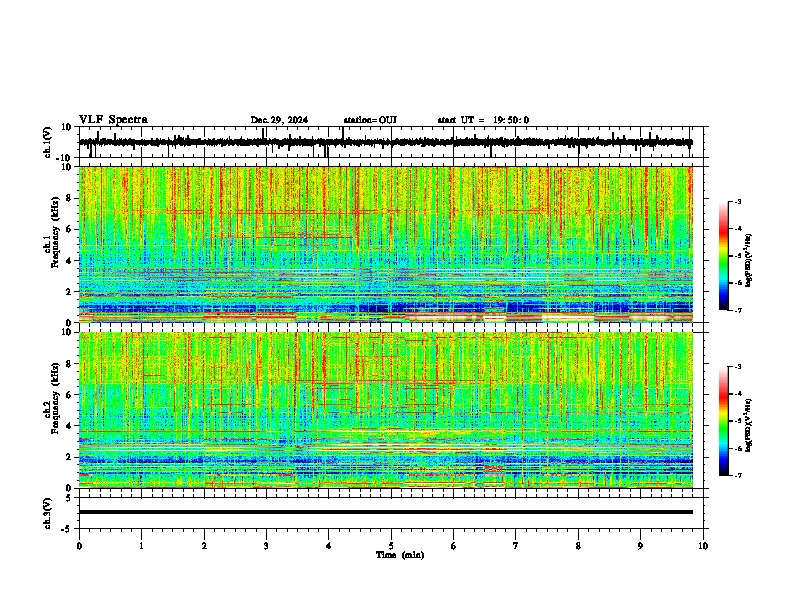Click the ch.2 spectrogram "8" kHz tick label
The width and height of the screenshot is (792, 612).
[69, 364]
